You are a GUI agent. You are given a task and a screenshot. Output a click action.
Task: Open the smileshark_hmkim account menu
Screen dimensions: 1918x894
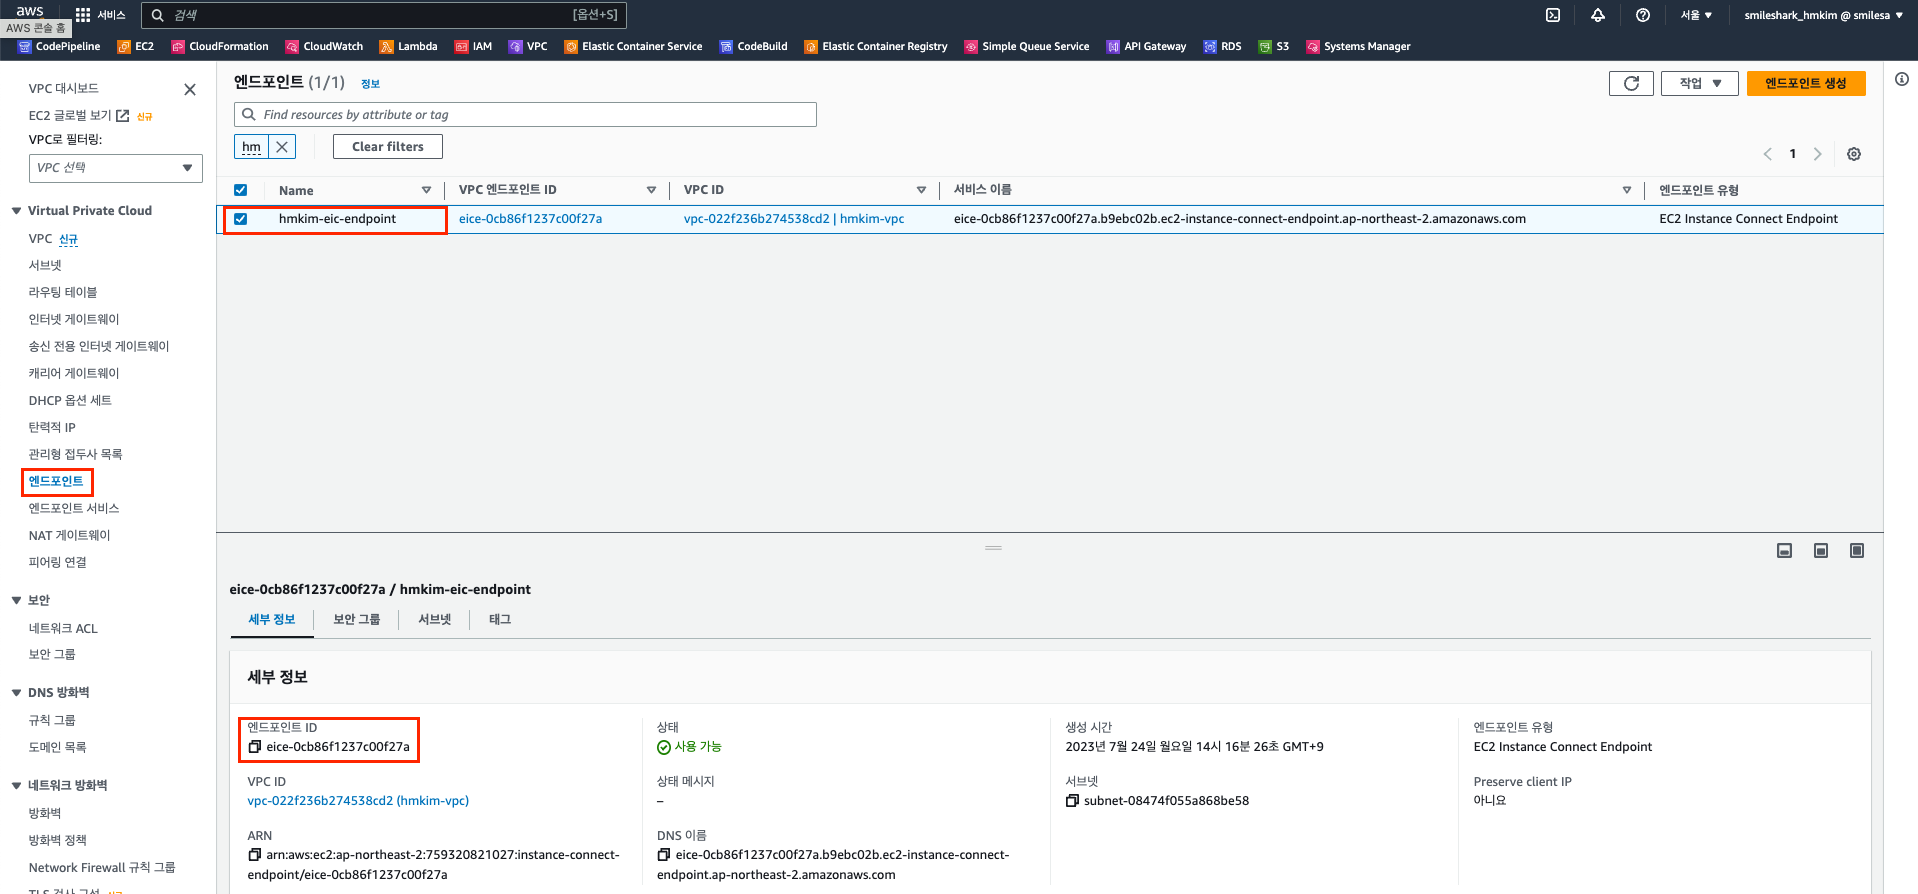tap(1823, 15)
